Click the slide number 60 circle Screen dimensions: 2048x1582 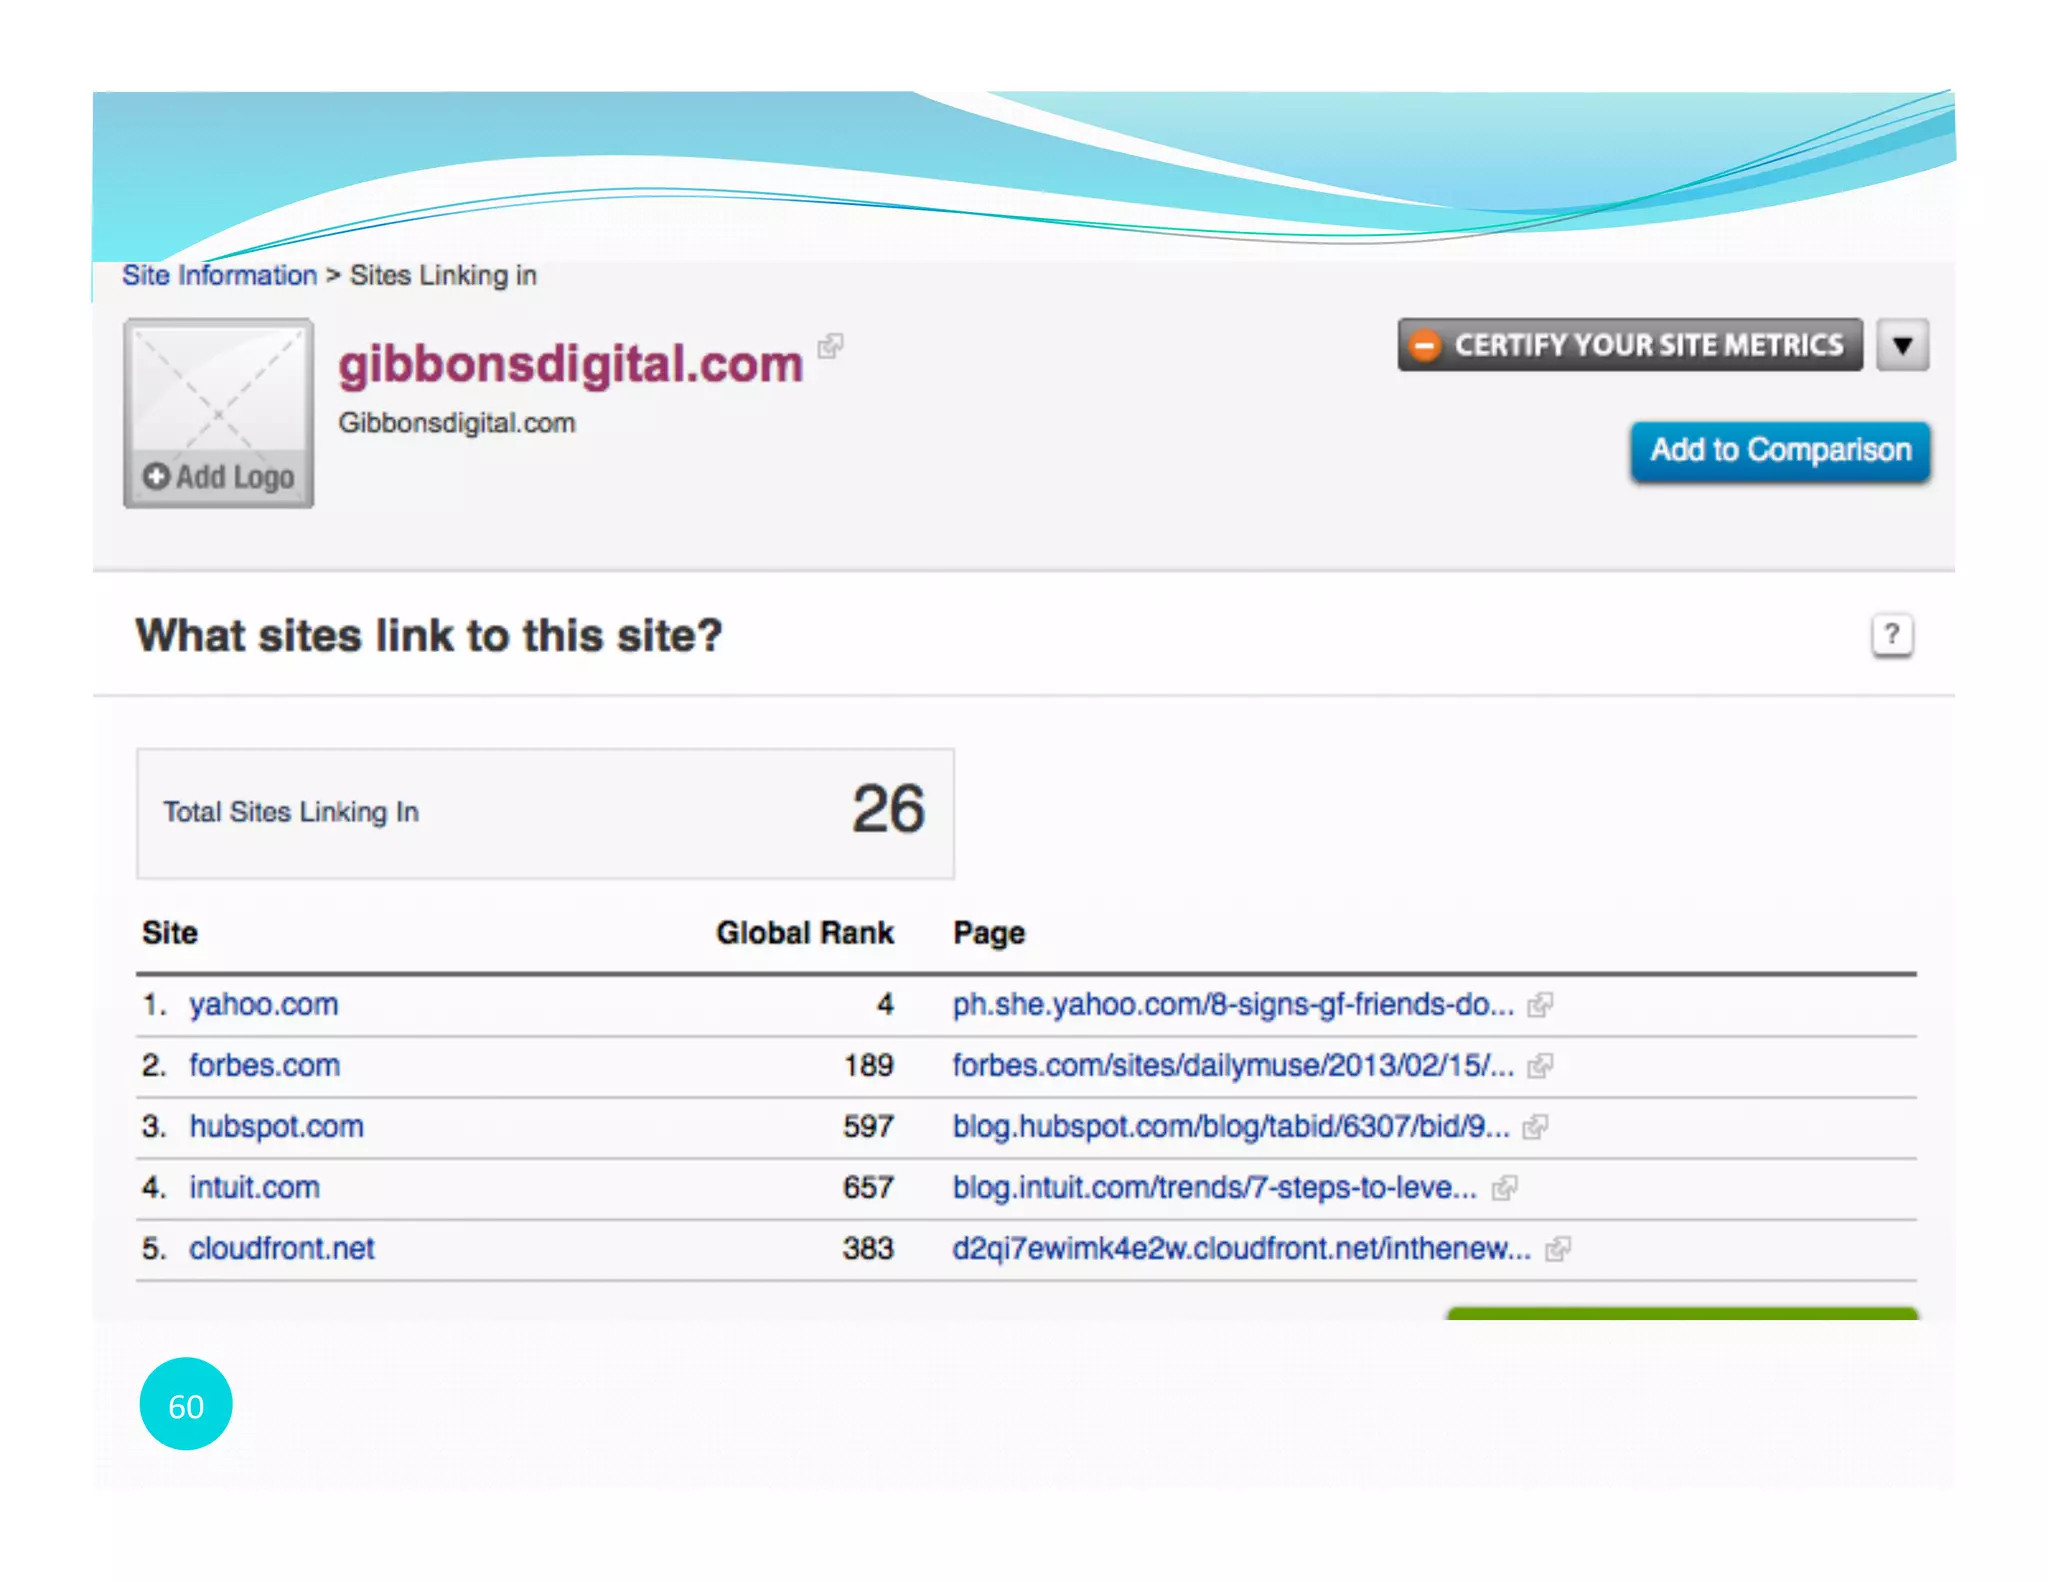(x=186, y=1404)
